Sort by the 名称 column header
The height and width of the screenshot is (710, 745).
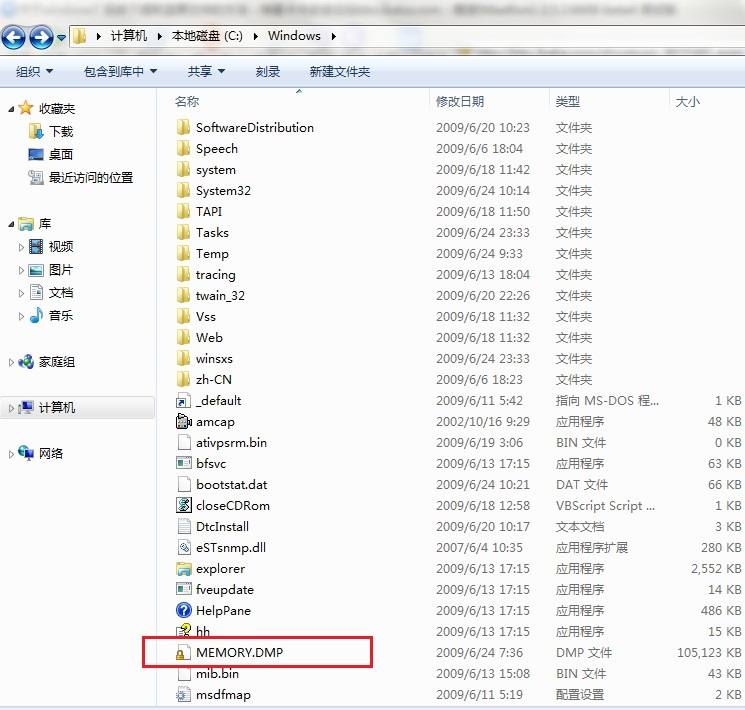187,101
